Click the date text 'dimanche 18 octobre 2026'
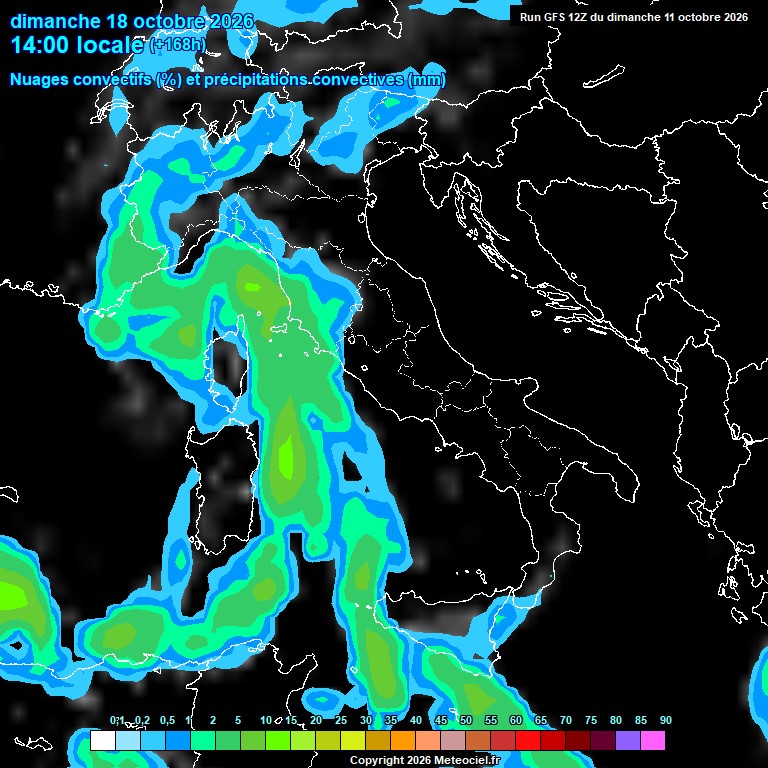Image resolution: width=768 pixels, height=768 pixels. [x=132, y=21]
